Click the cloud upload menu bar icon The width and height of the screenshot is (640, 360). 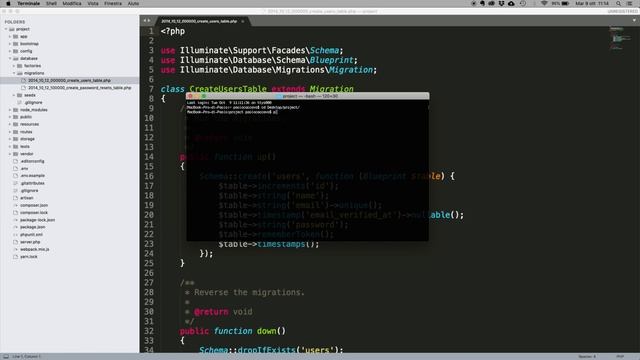point(511,3)
